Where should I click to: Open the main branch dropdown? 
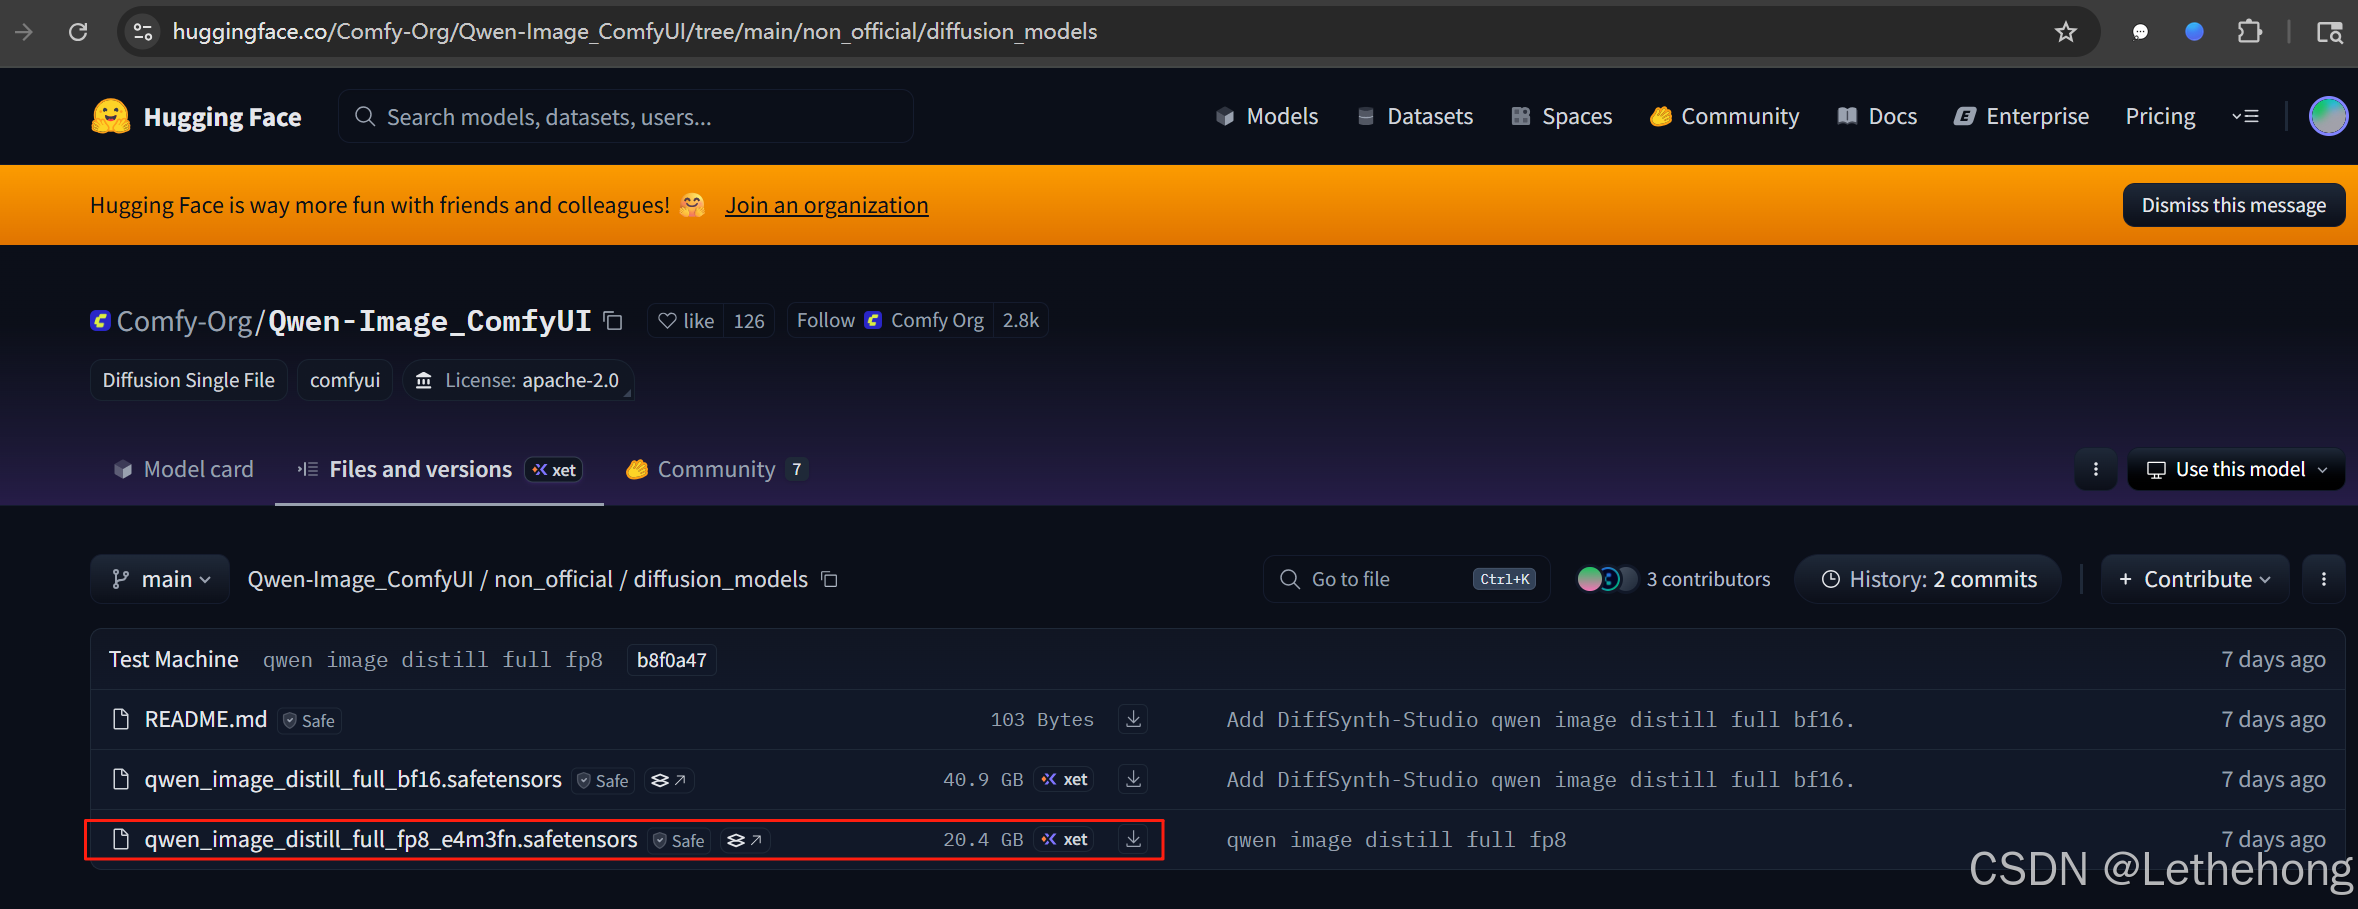[x=160, y=579]
